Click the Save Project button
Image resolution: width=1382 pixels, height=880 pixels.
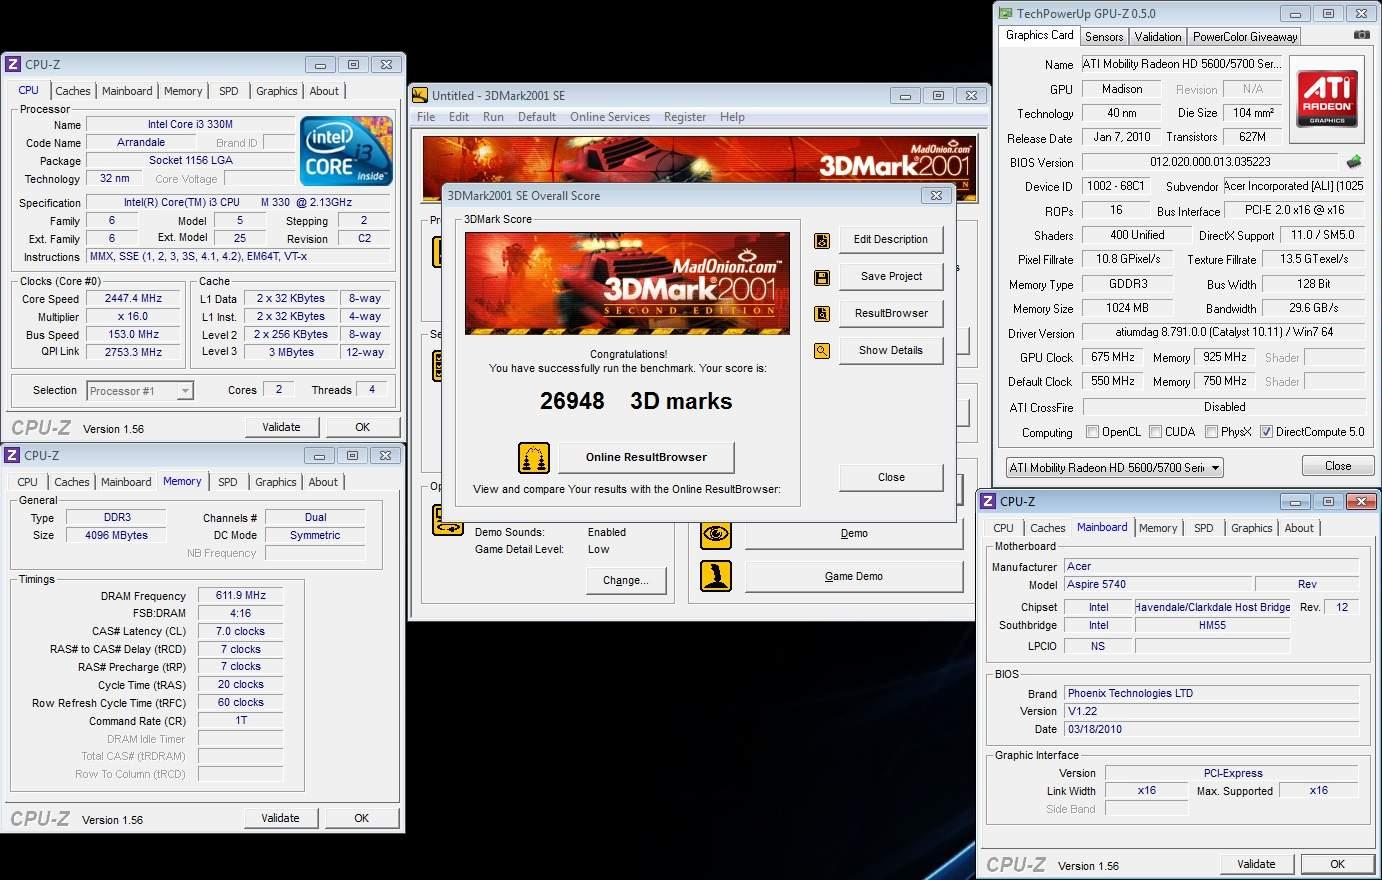[x=891, y=277]
